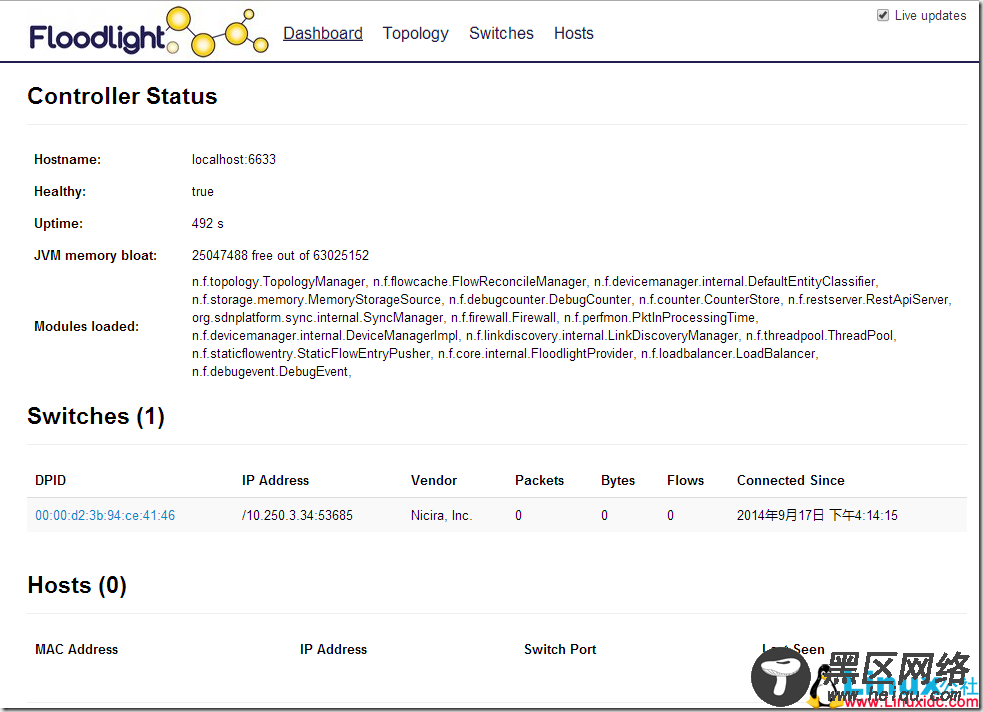The image size is (983, 712).
Task: Click the Modules loaded list text
Action: click(x=572, y=327)
